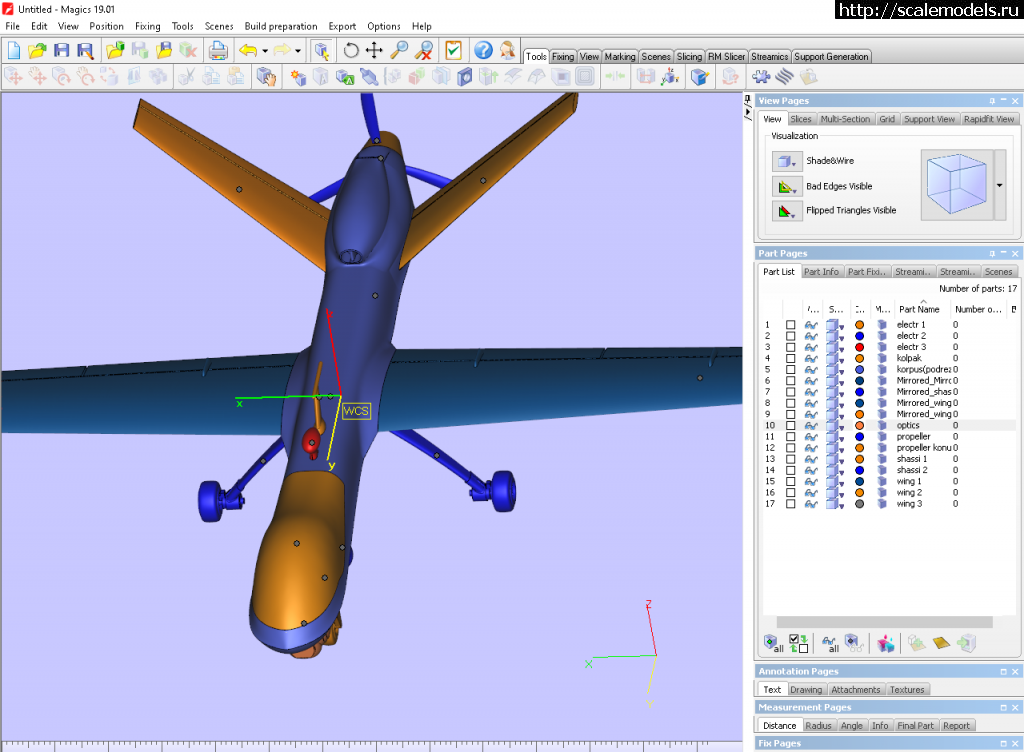Open the Undo history dropdown arrow
Viewport: 1024px width, 752px height.
tap(265, 50)
